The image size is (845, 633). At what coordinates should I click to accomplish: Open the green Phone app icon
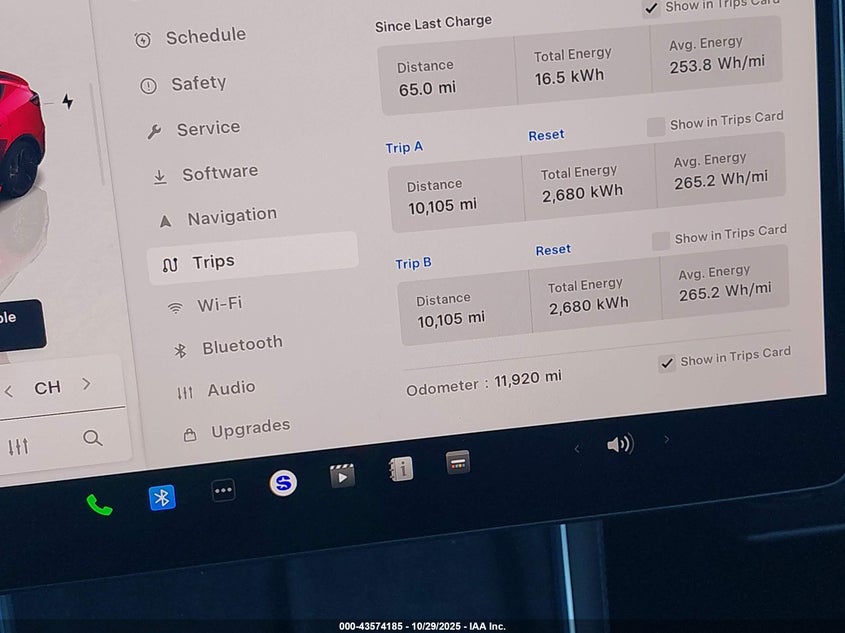point(99,504)
